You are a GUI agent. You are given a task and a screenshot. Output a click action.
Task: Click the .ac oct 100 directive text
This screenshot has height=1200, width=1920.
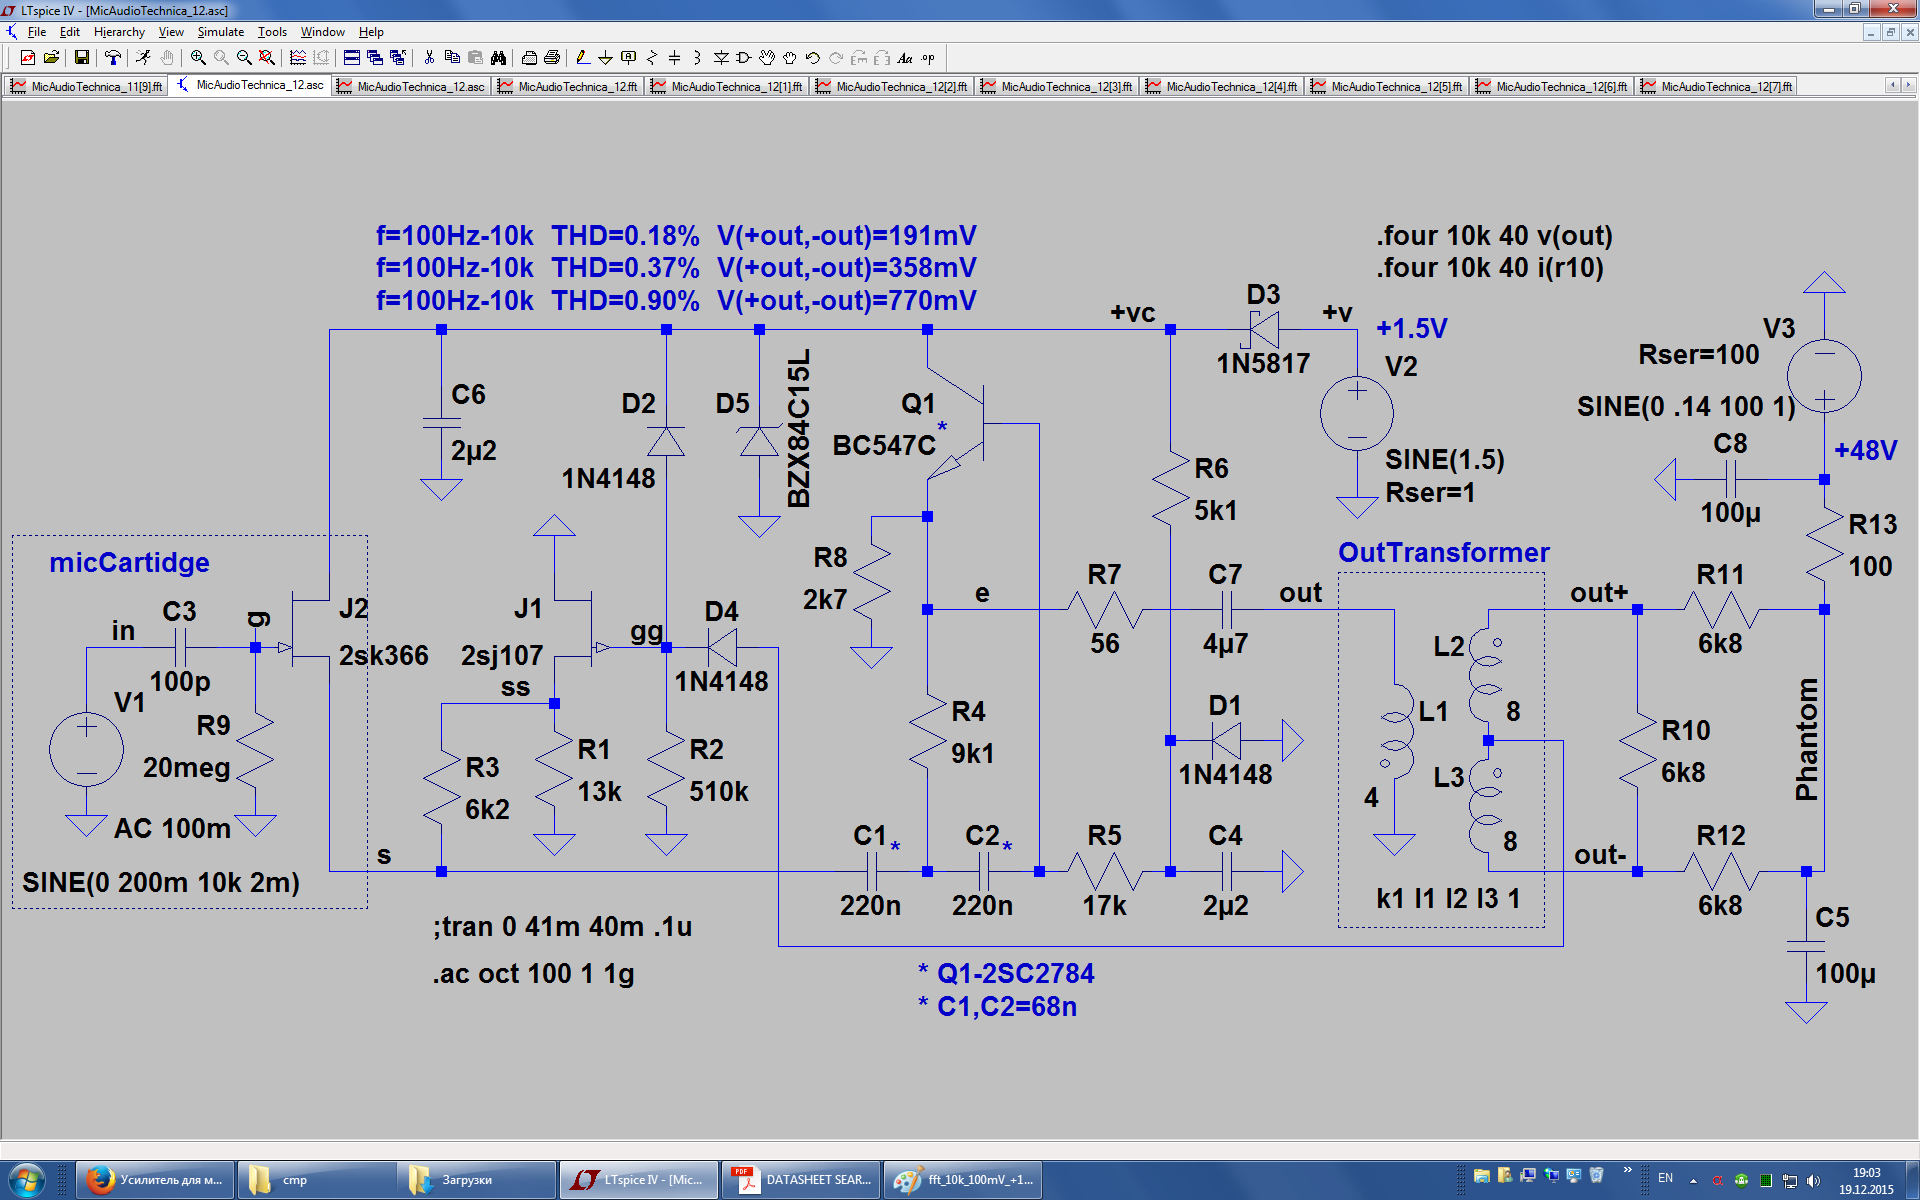tap(533, 974)
